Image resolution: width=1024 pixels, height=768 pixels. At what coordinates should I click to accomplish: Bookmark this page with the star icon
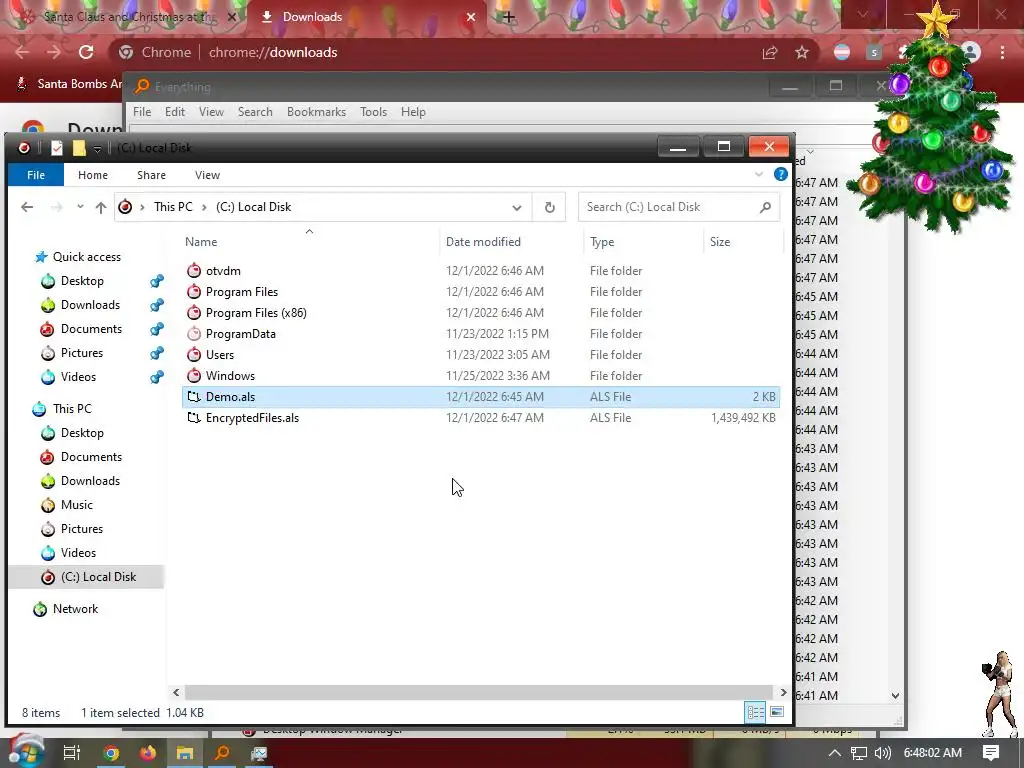click(802, 52)
